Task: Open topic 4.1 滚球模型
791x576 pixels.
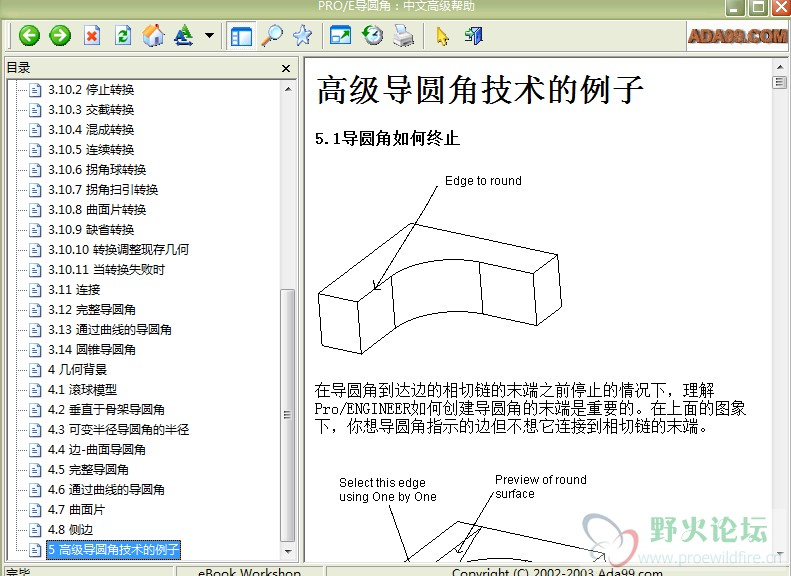Action: point(82,389)
